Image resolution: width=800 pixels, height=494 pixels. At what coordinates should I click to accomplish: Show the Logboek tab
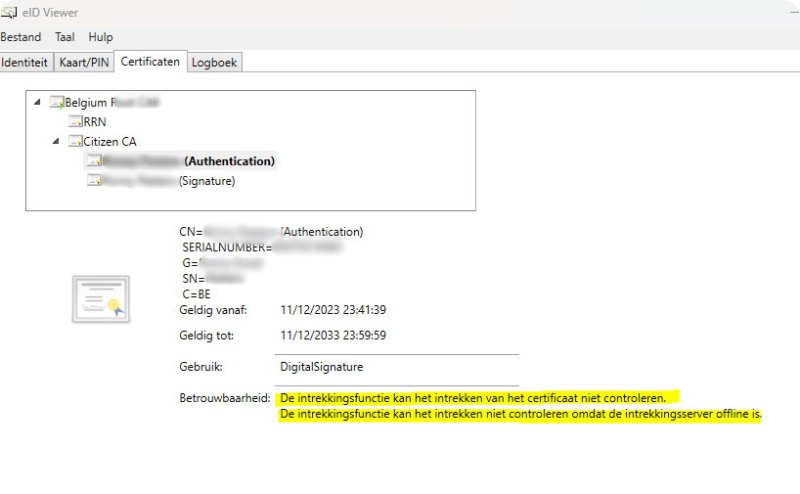click(x=215, y=62)
